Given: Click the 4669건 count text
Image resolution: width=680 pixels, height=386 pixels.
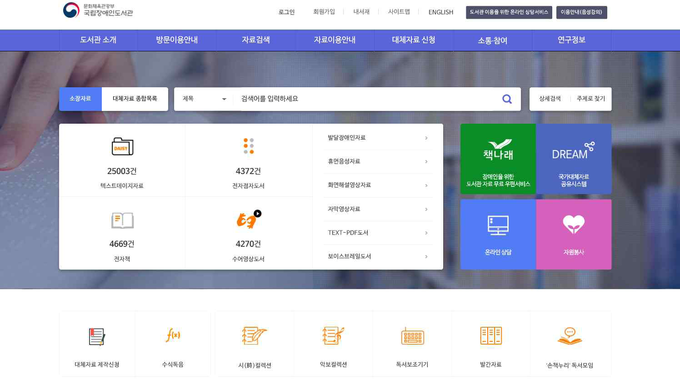Looking at the screenshot, I should coord(122,244).
